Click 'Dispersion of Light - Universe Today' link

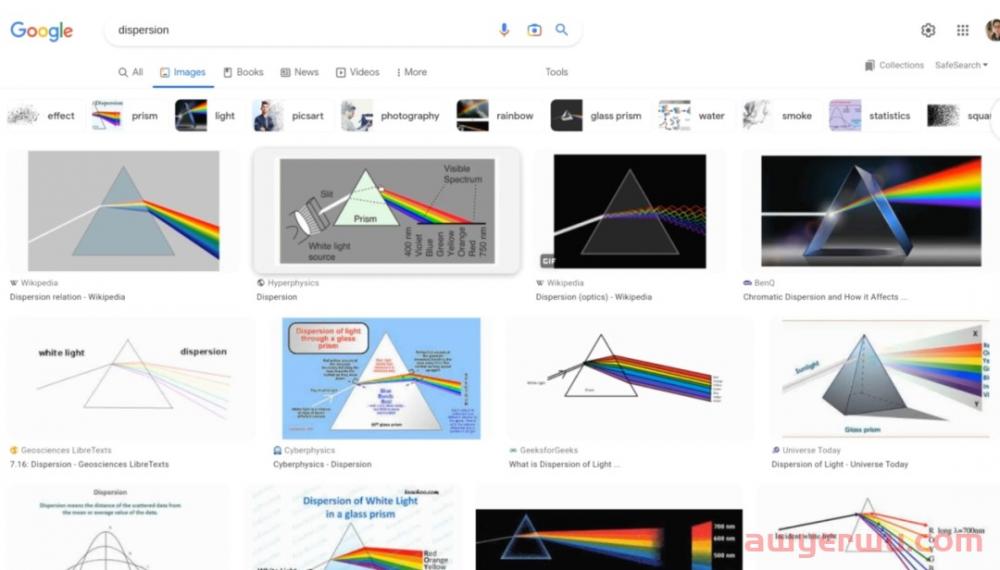pyautogui.click(x=839, y=464)
